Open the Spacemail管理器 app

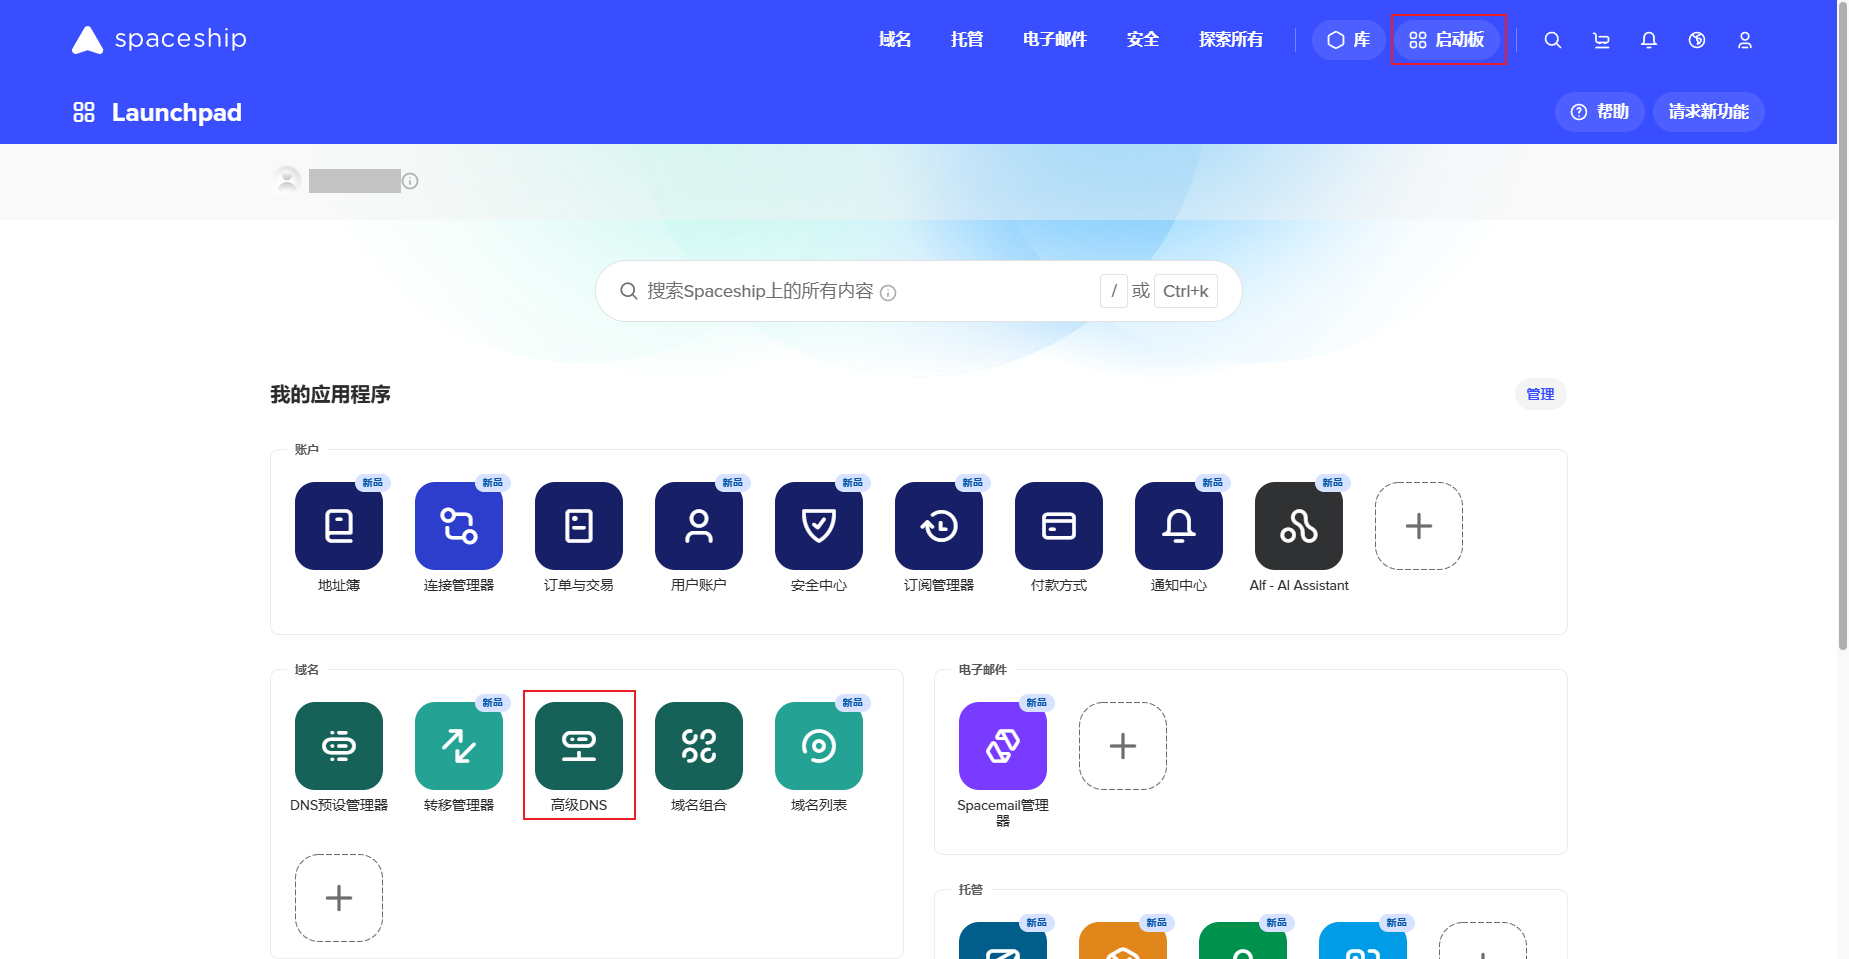pos(1003,746)
